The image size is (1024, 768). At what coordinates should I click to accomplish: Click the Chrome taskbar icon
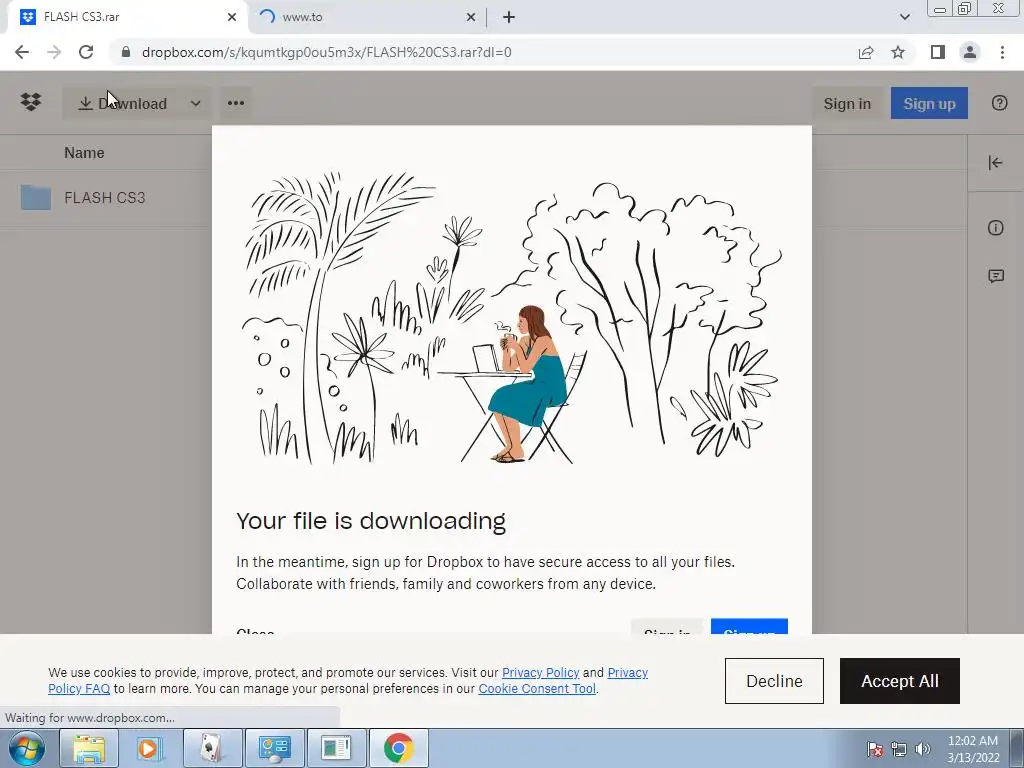pyautogui.click(x=398, y=748)
